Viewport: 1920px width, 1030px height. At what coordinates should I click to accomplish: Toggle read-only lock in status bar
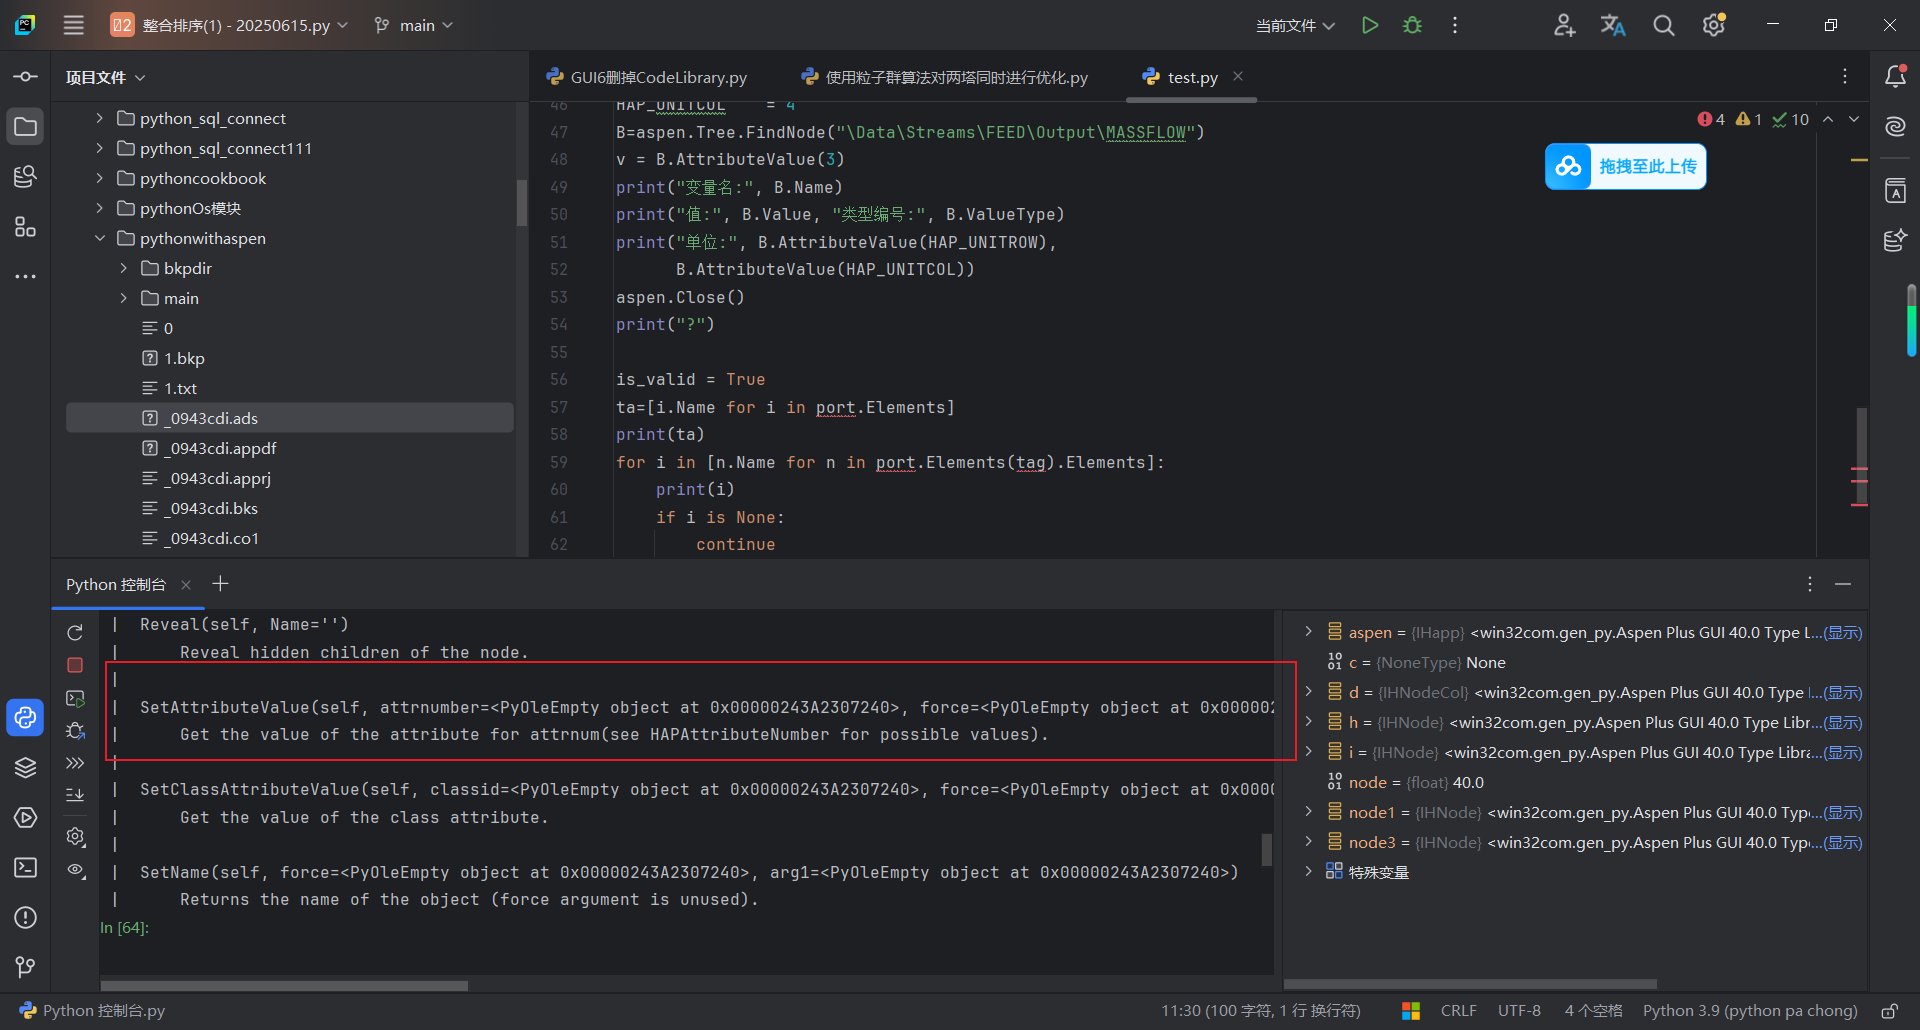[x=1889, y=1011]
